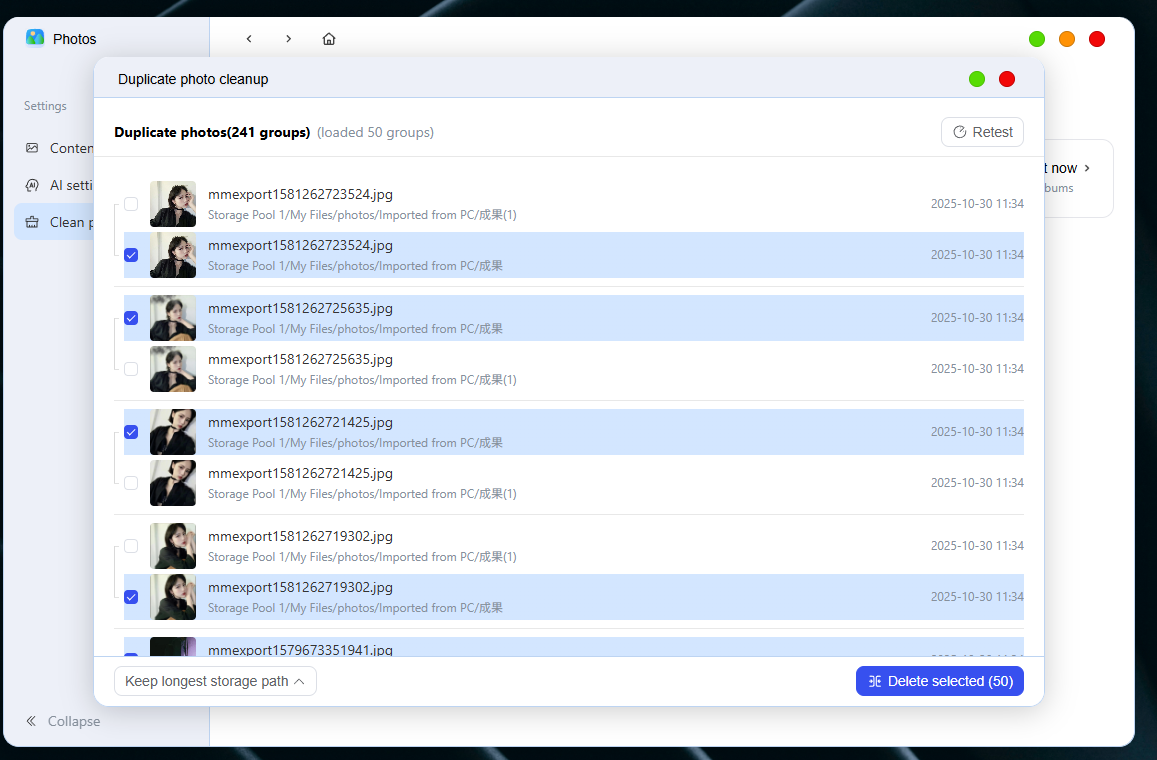Screen dimensions: 1157x760
Task: Open thumbnail of mmexport1581262723524.jpg in 成果(1)
Action: point(173,204)
